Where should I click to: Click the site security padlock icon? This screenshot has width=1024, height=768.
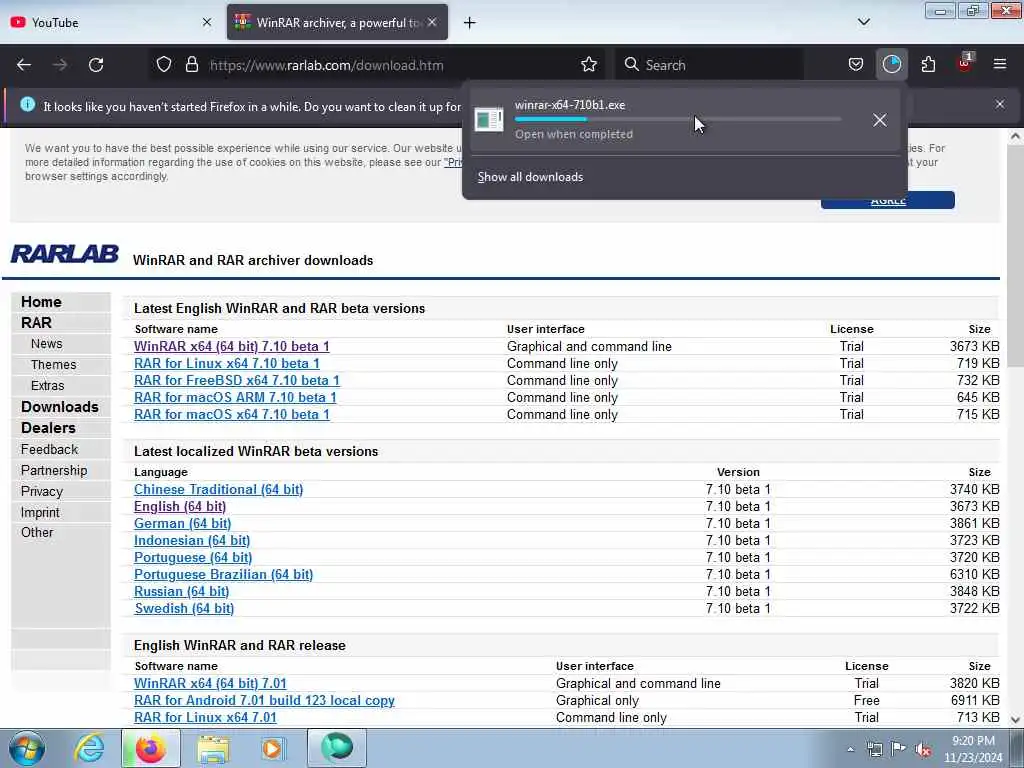[x=191, y=65]
